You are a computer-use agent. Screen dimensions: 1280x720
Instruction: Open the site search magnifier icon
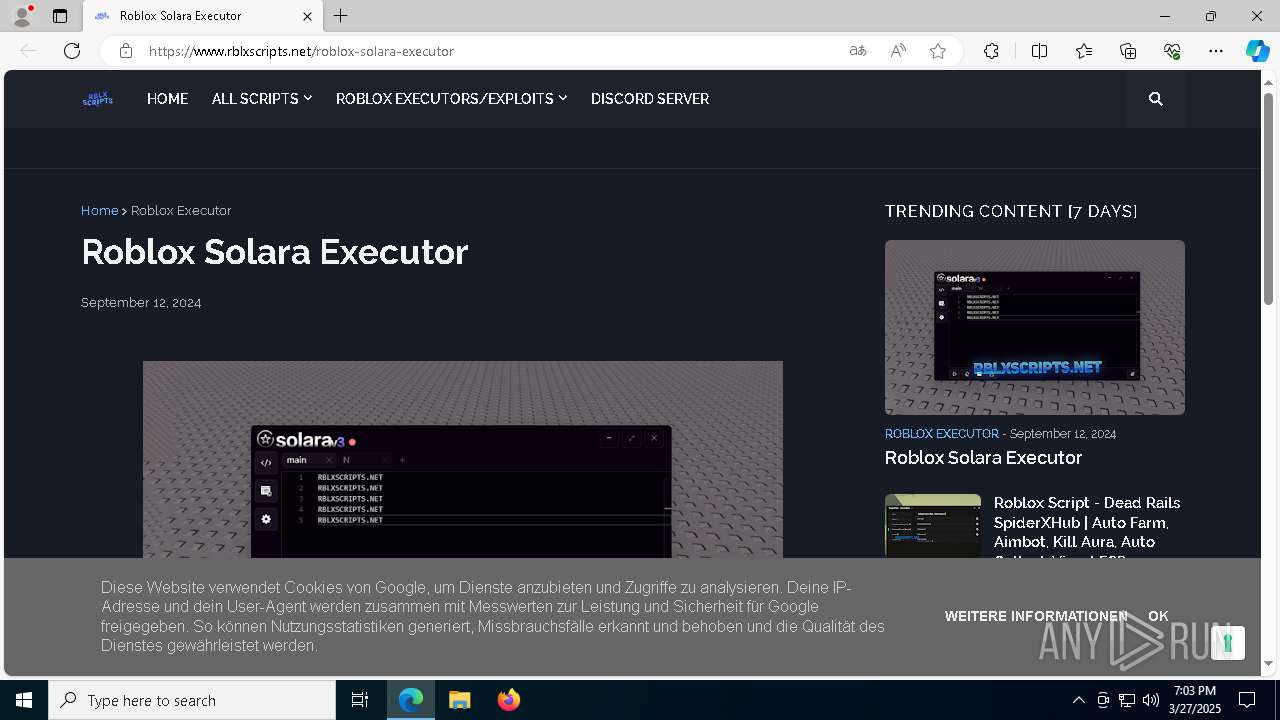coord(1156,99)
